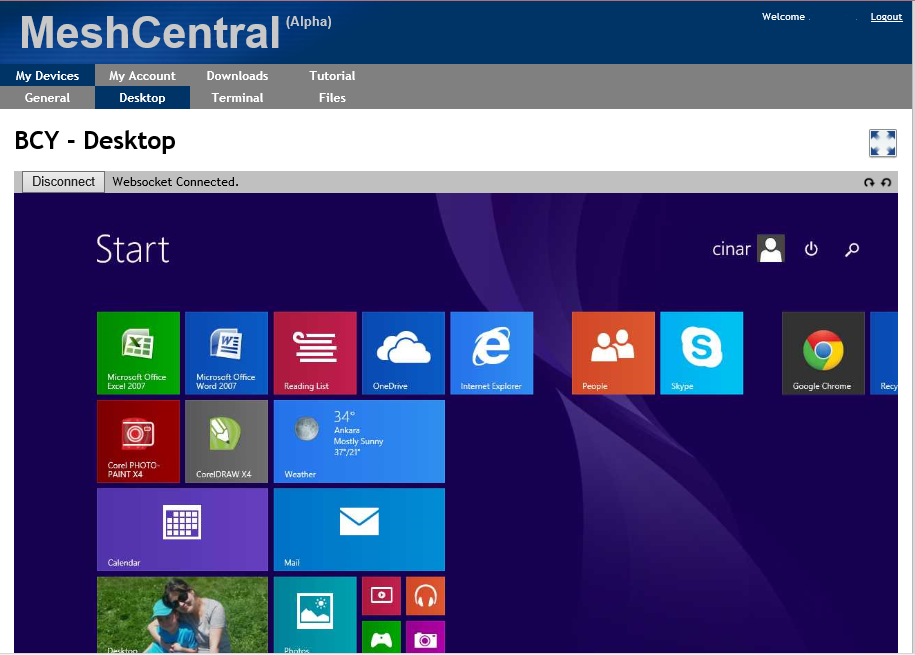Open the Weather tile for Ankara

[x=359, y=441]
